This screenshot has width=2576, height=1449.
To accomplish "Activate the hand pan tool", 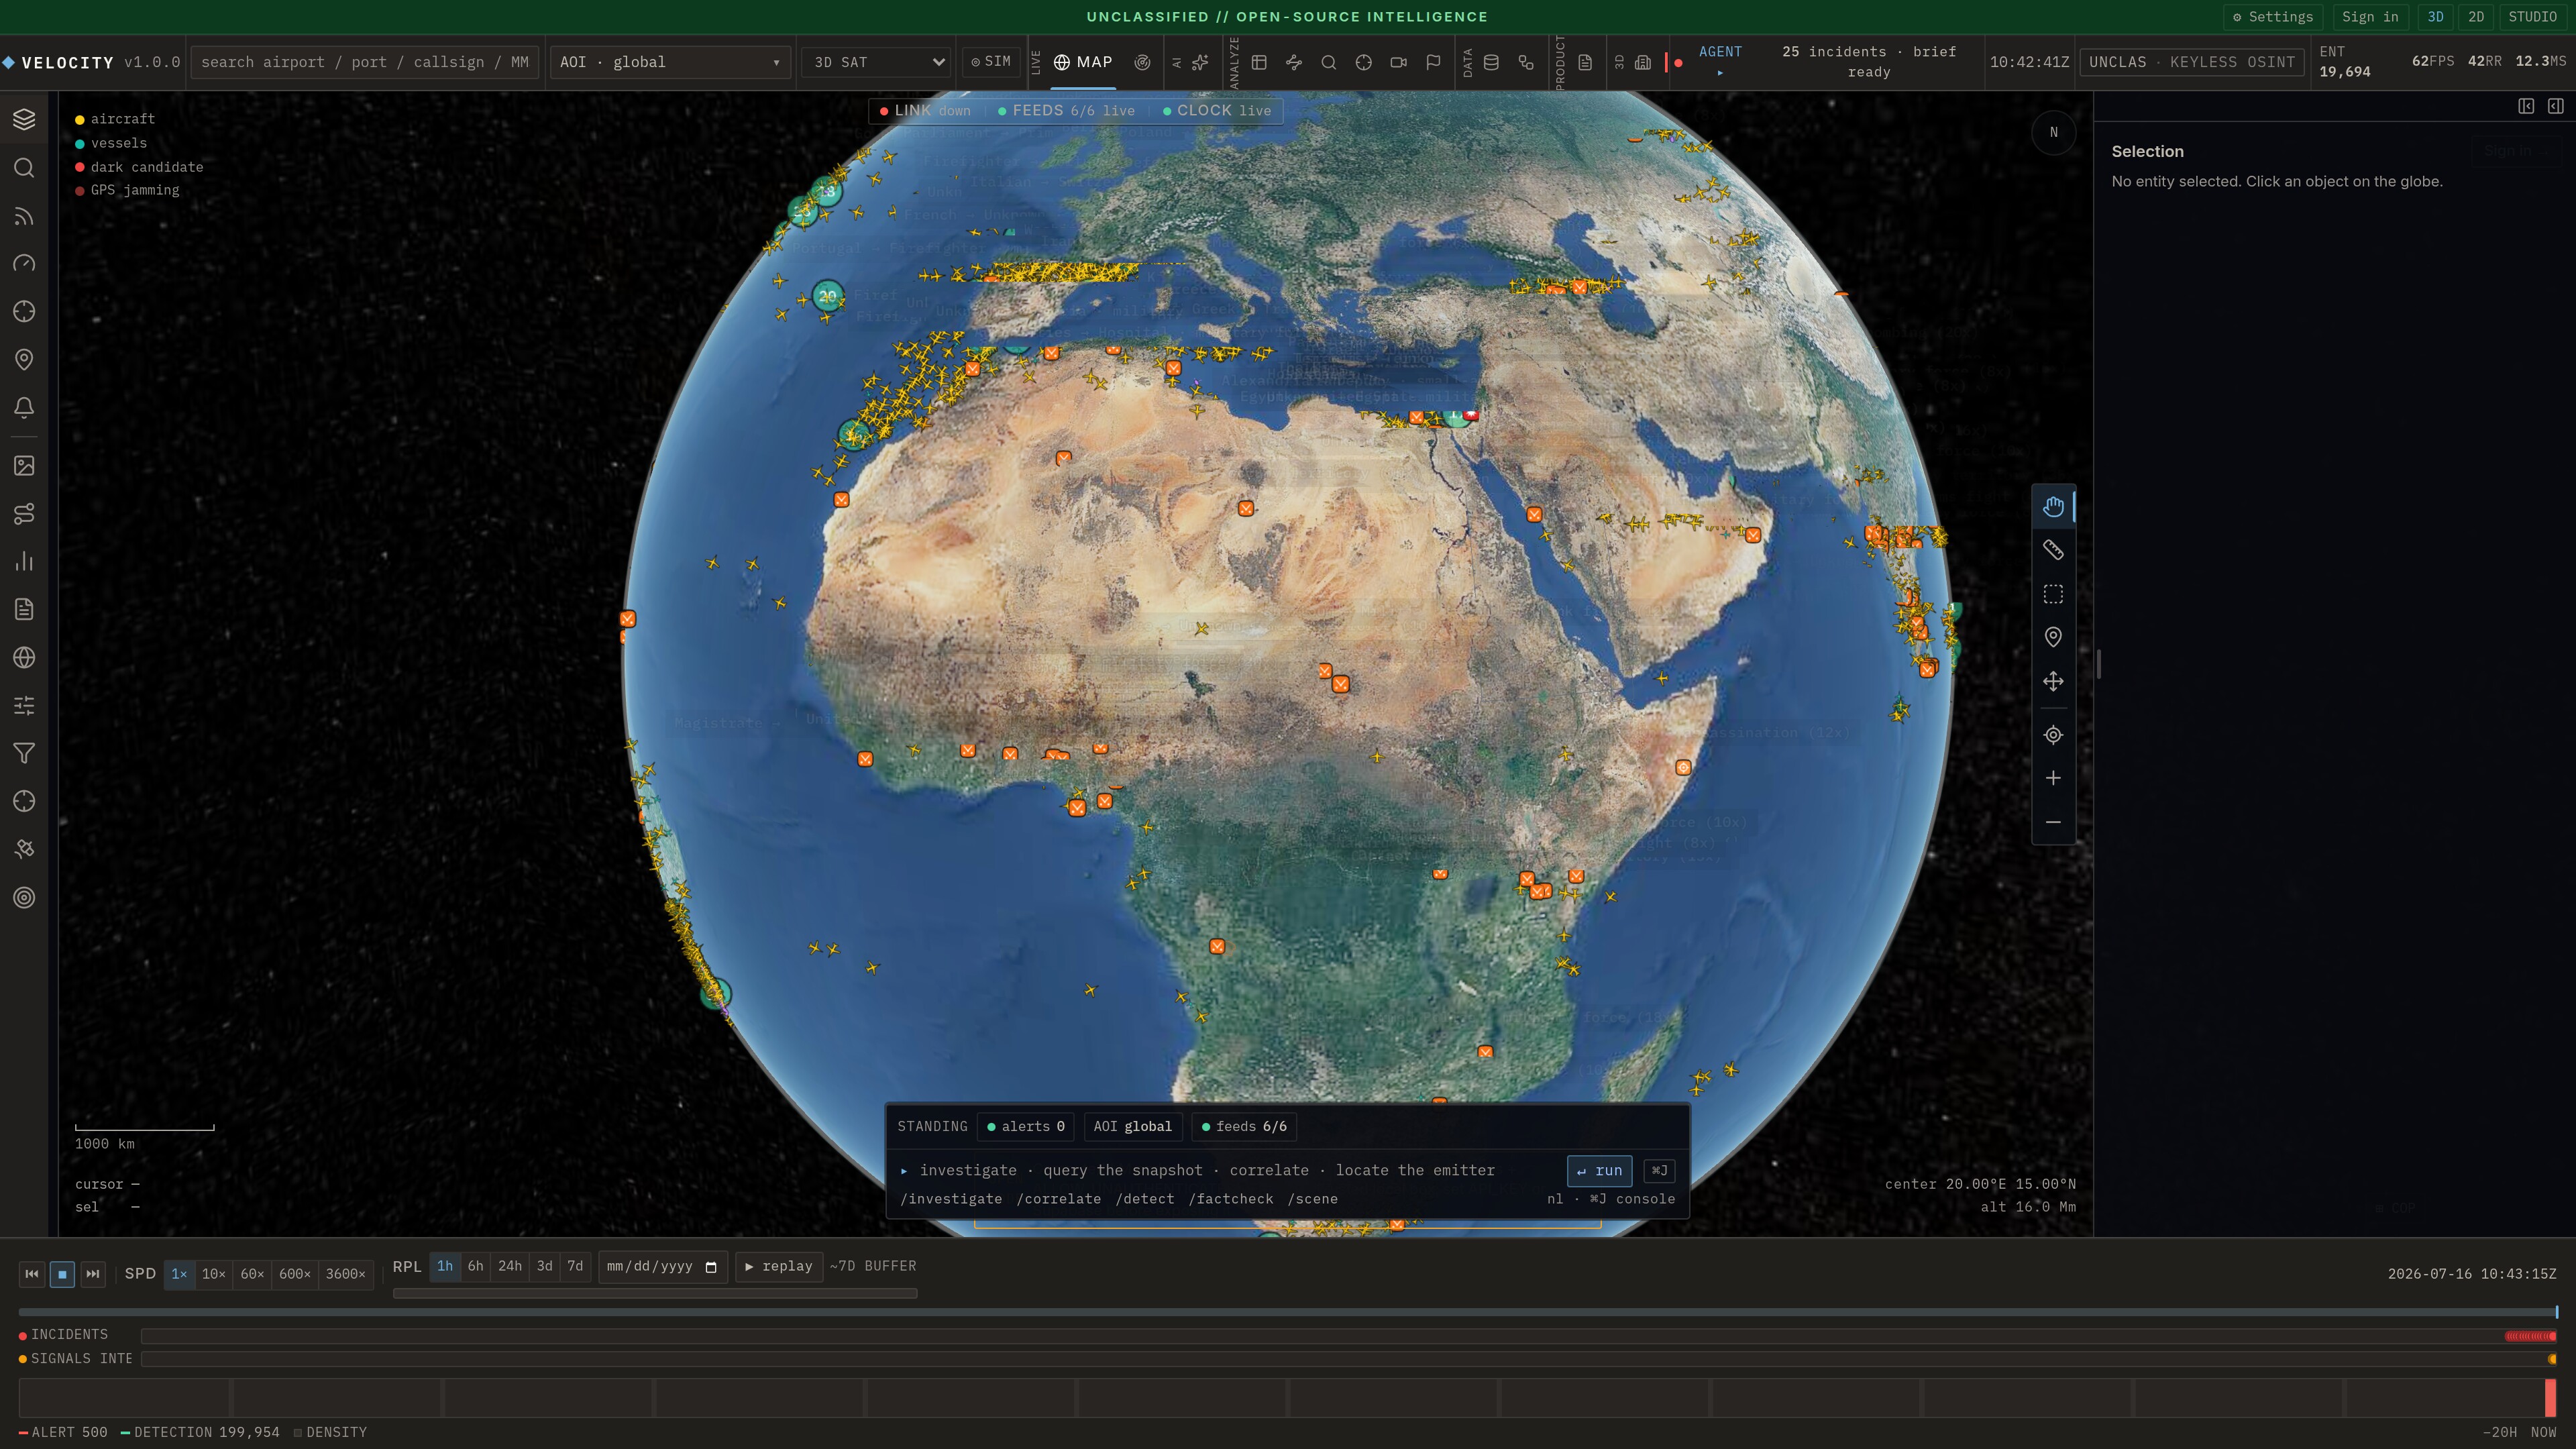I will pyautogui.click(x=2053, y=507).
